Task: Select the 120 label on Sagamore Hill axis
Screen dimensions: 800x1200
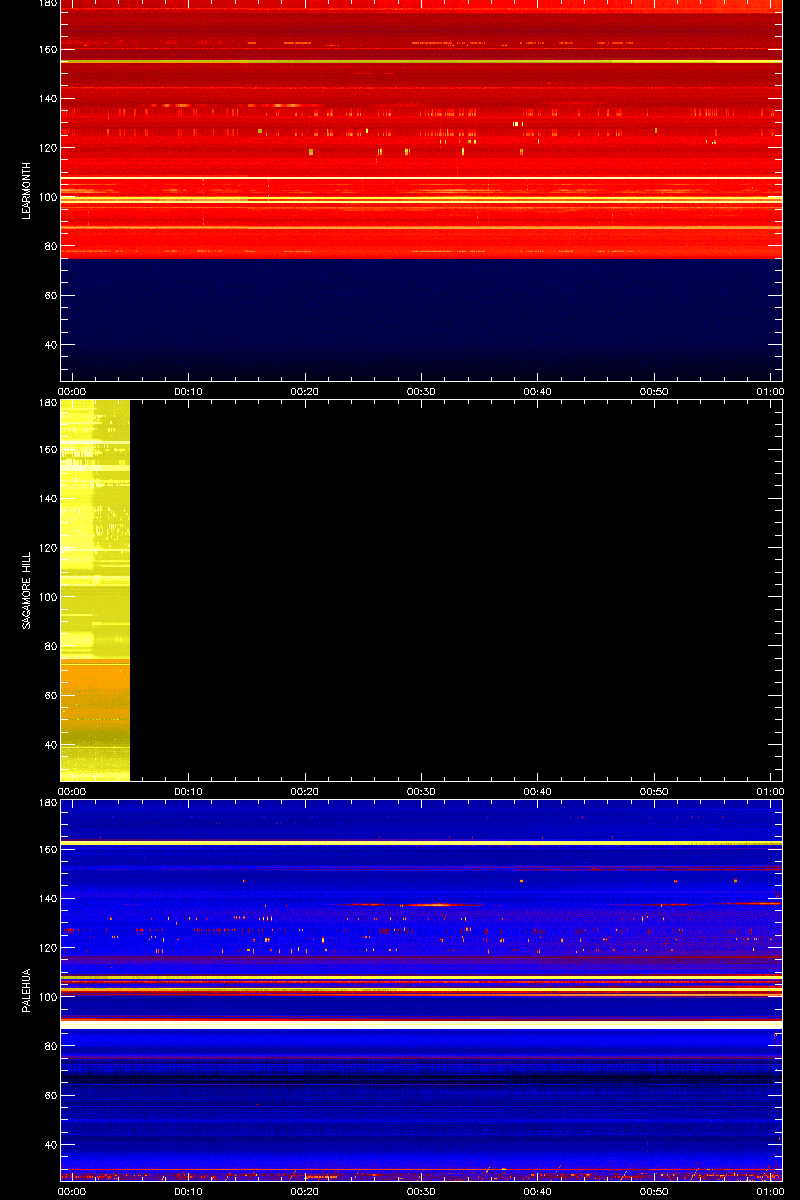Action: tap(47, 548)
